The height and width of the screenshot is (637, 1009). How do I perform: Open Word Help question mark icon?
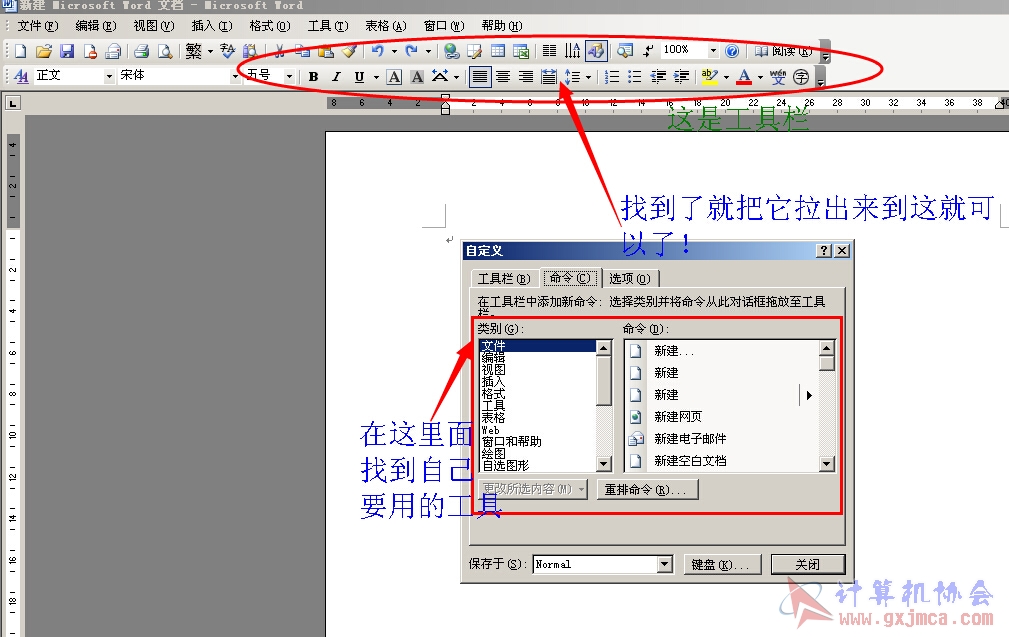[x=732, y=51]
